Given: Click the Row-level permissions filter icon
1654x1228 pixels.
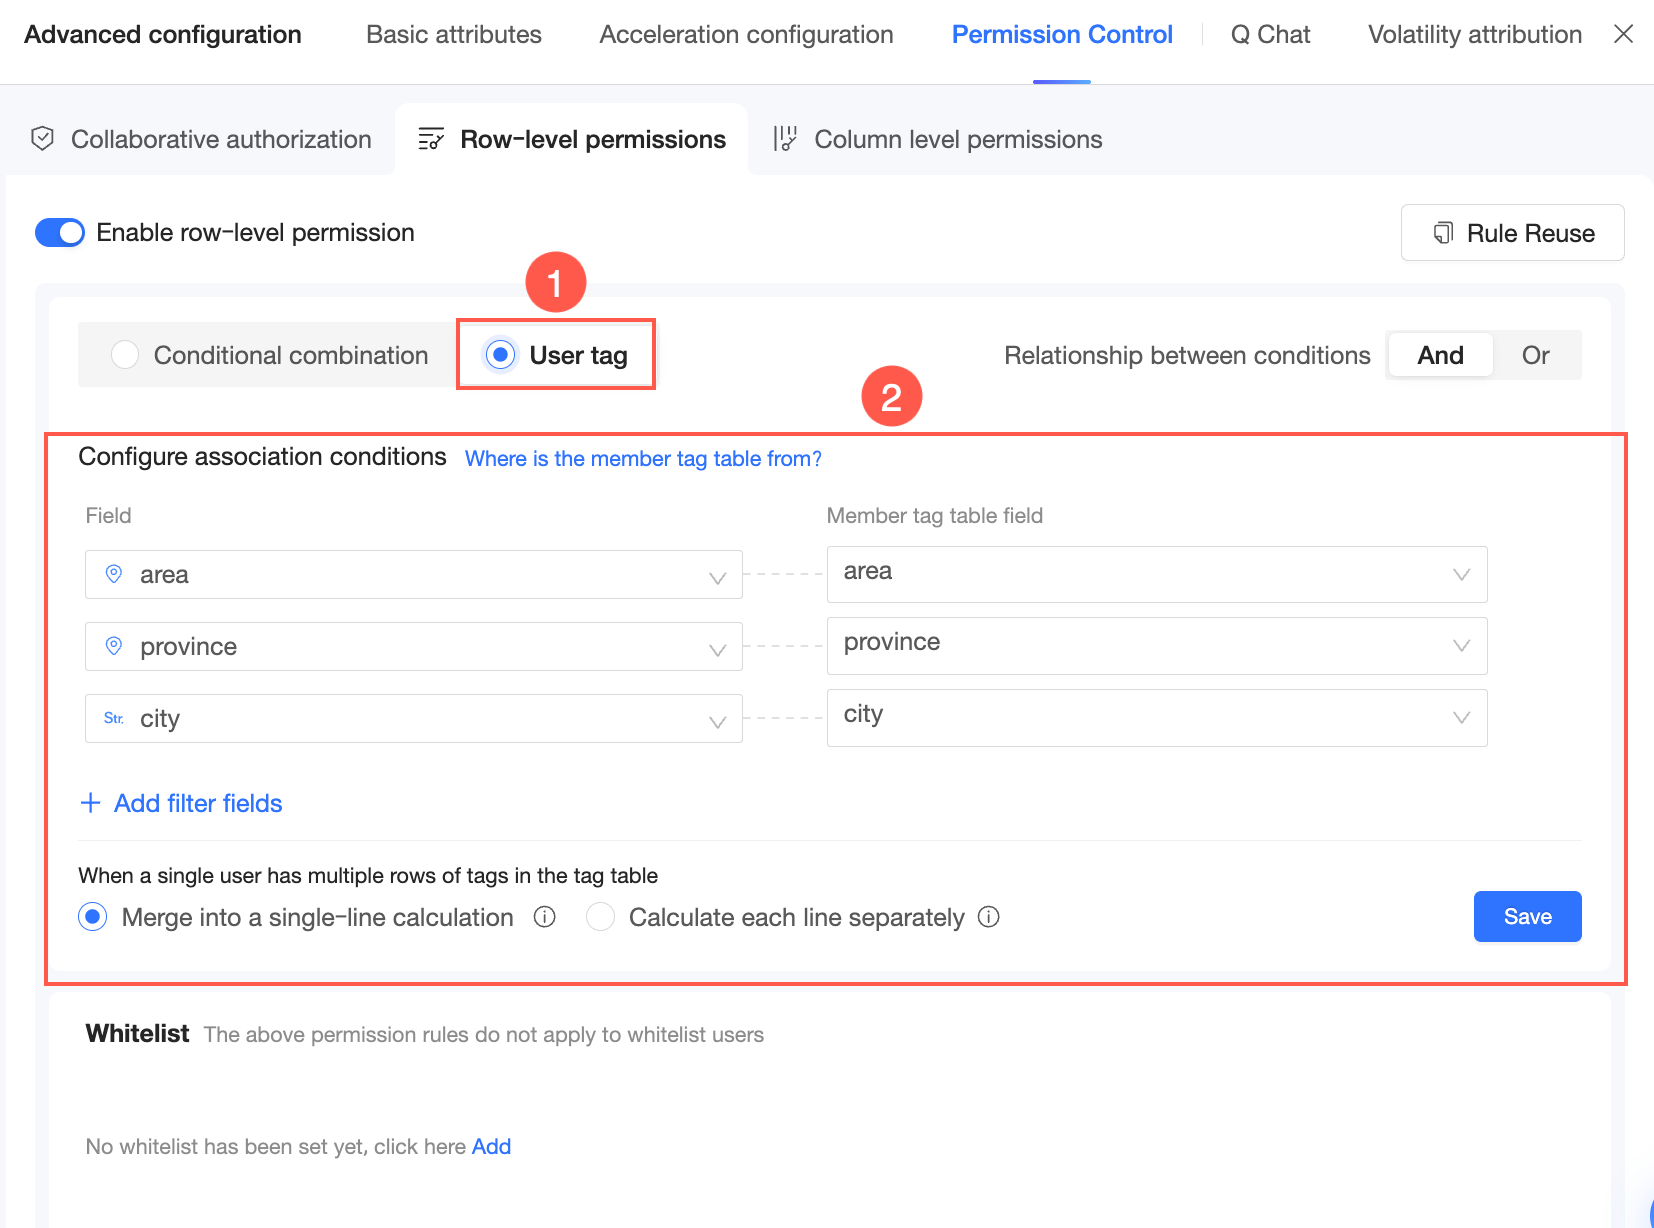Looking at the screenshot, I should pos(431,139).
